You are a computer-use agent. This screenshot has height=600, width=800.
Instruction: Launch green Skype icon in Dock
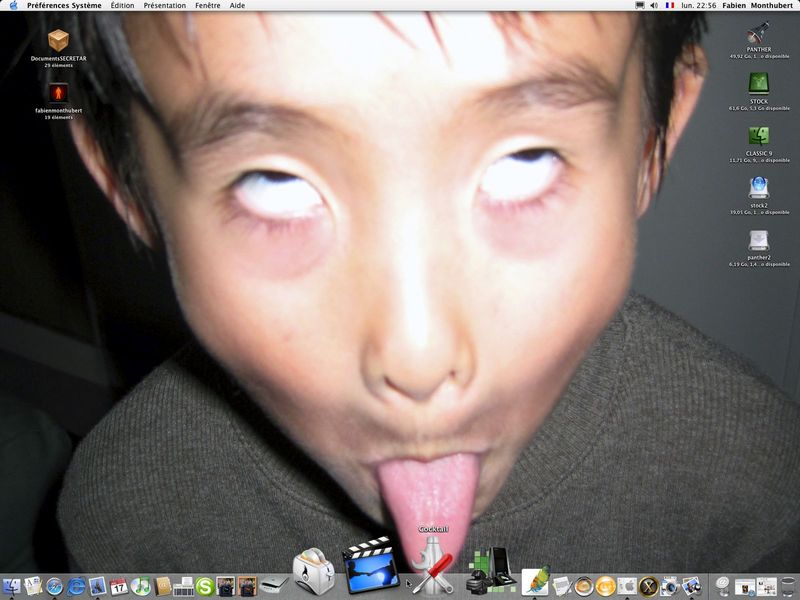pyautogui.click(x=205, y=586)
